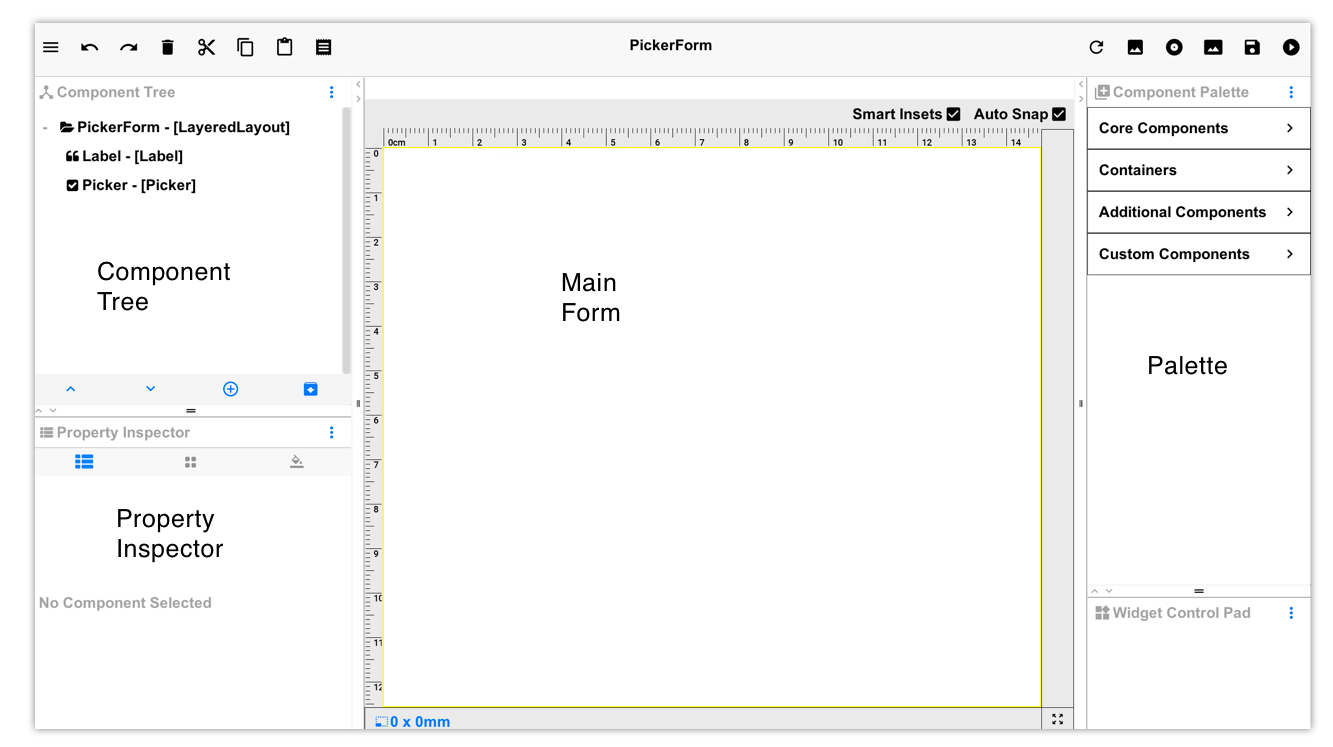Open the hamburger menu
Image resolution: width=1333 pixels, height=747 pixels.
click(x=50, y=46)
